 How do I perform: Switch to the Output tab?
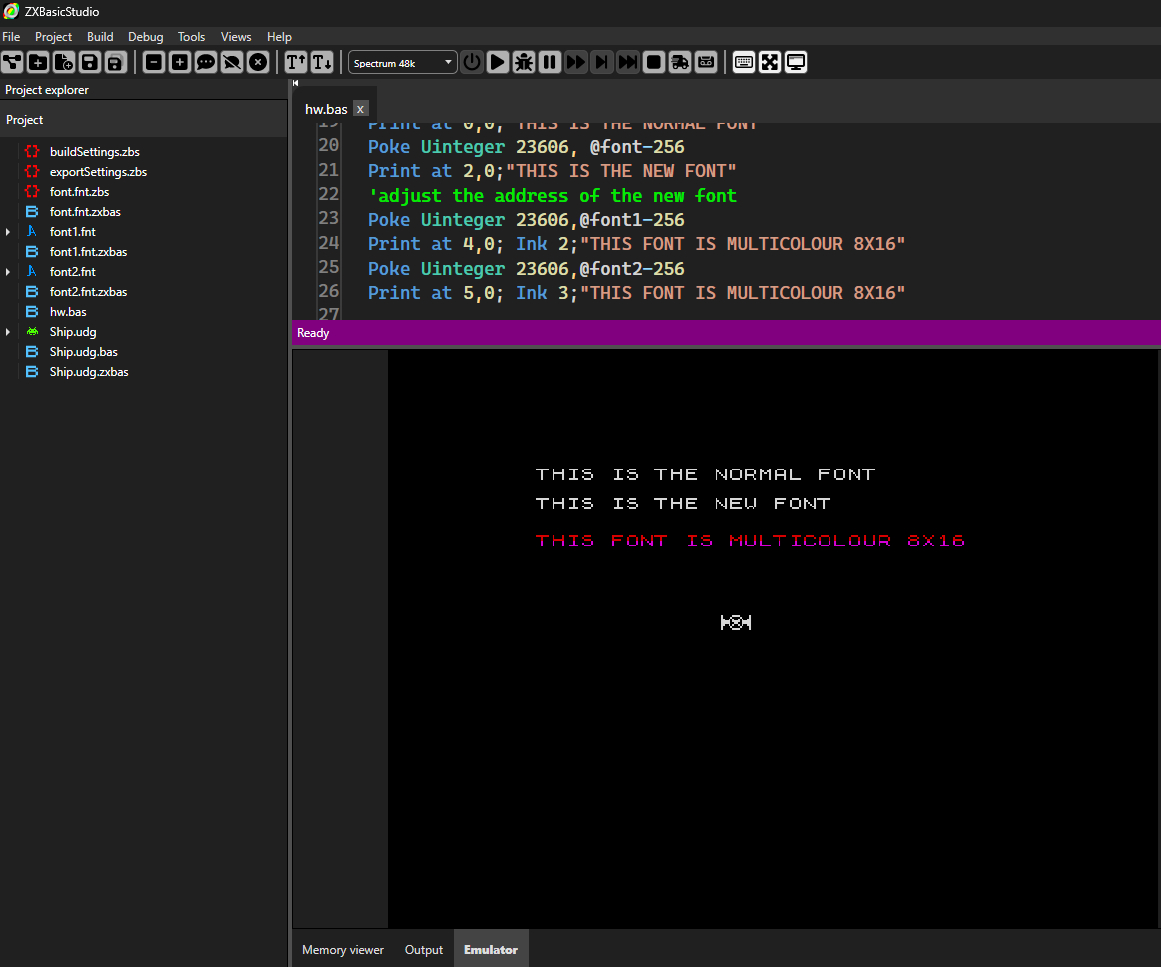click(x=423, y=950)
